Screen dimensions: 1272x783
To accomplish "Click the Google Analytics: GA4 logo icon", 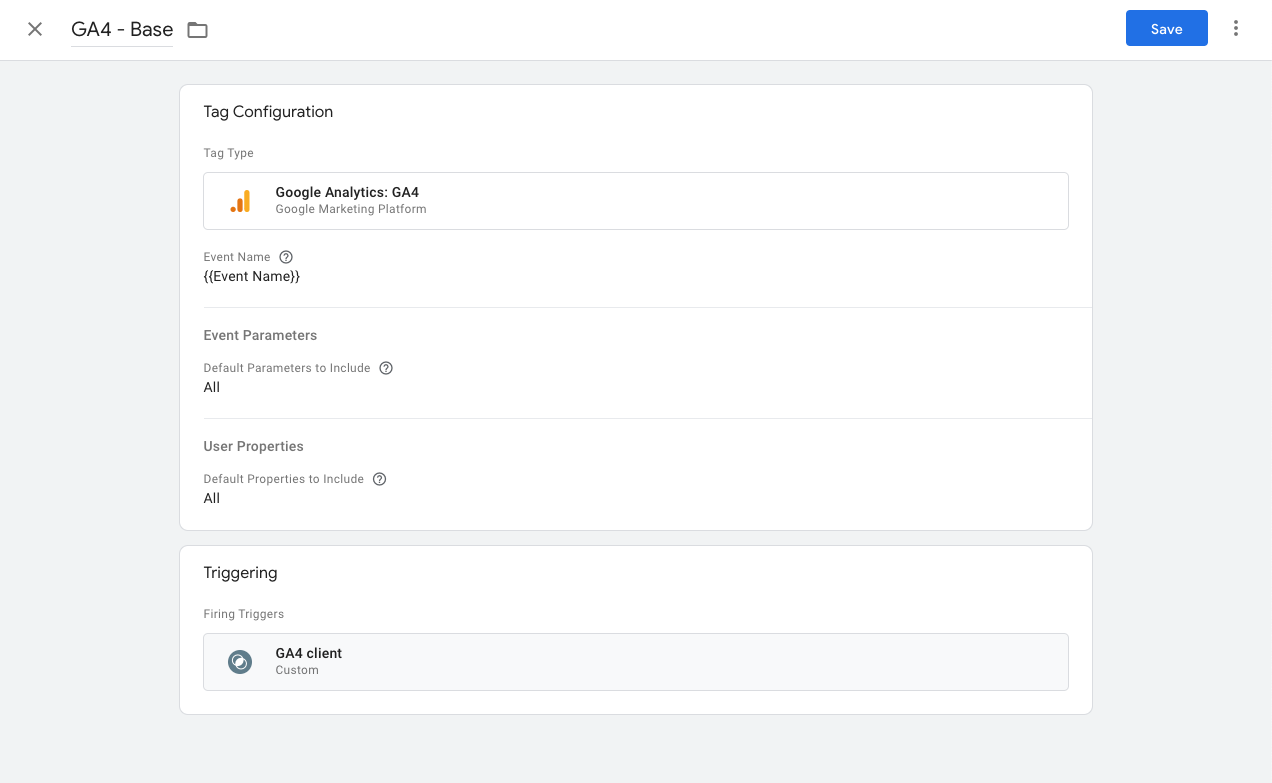I will (x=240, y=200).
